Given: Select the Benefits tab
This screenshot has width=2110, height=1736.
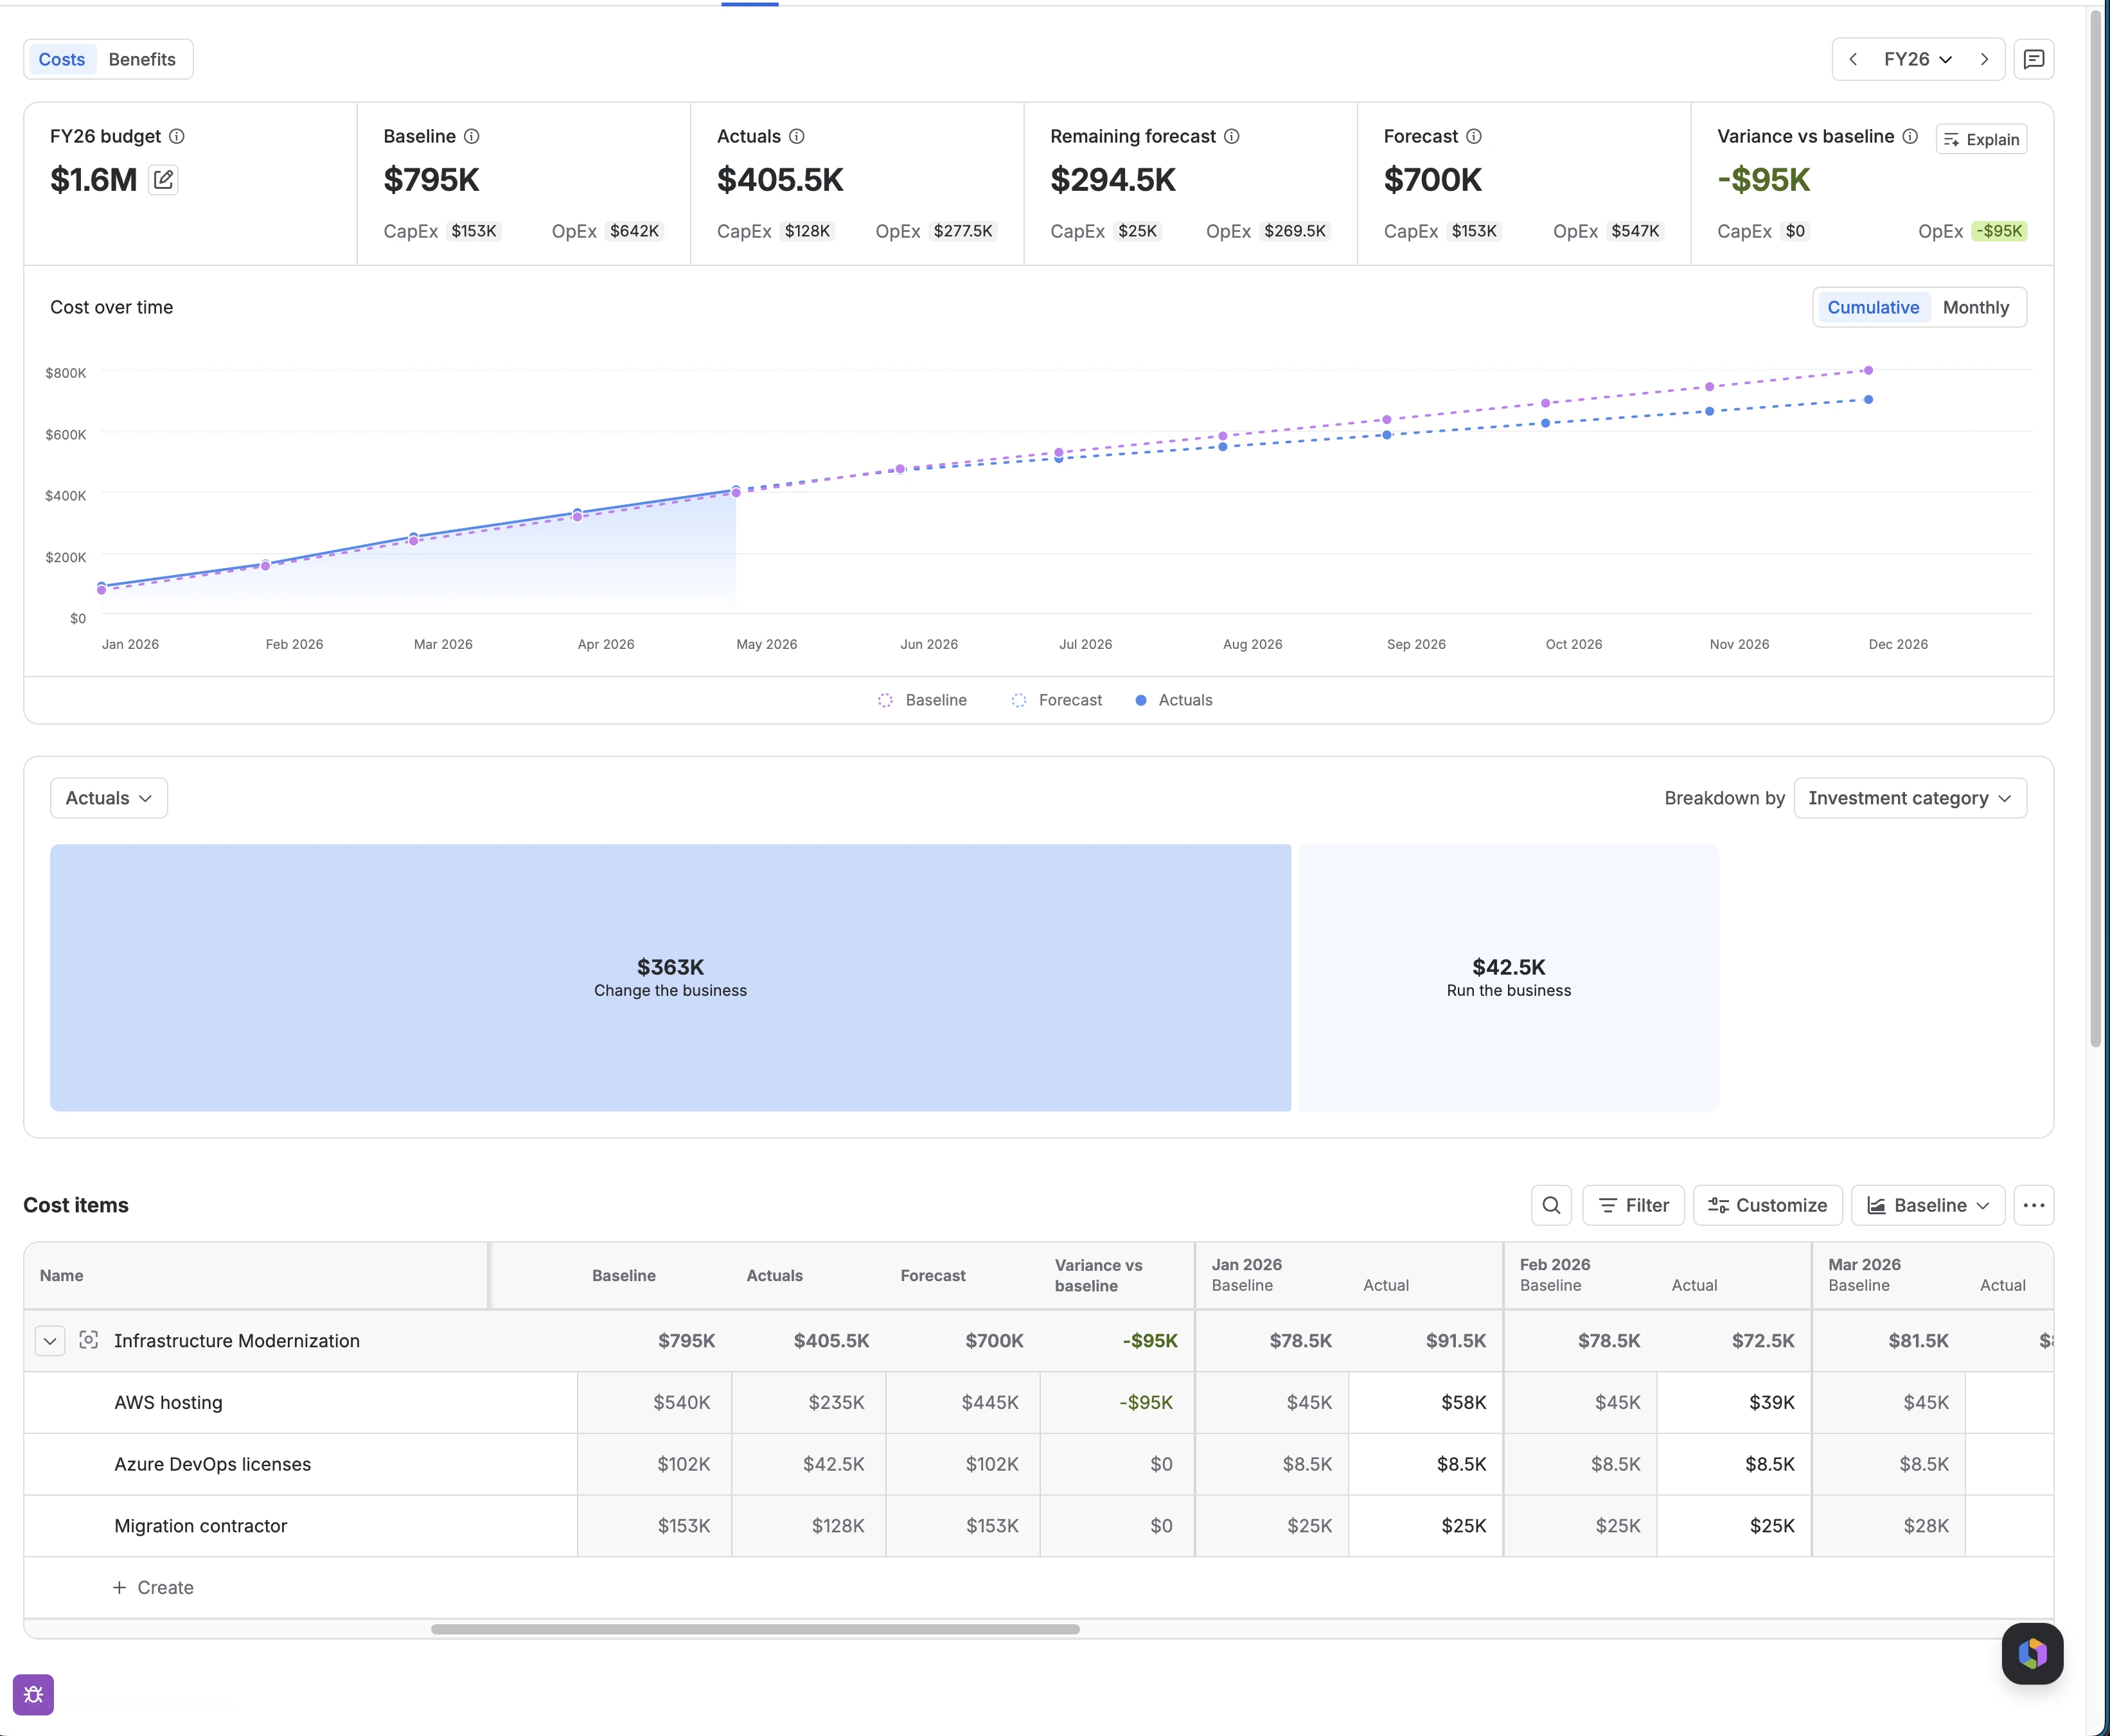Looking at the screenshot, I should (142, 59).
